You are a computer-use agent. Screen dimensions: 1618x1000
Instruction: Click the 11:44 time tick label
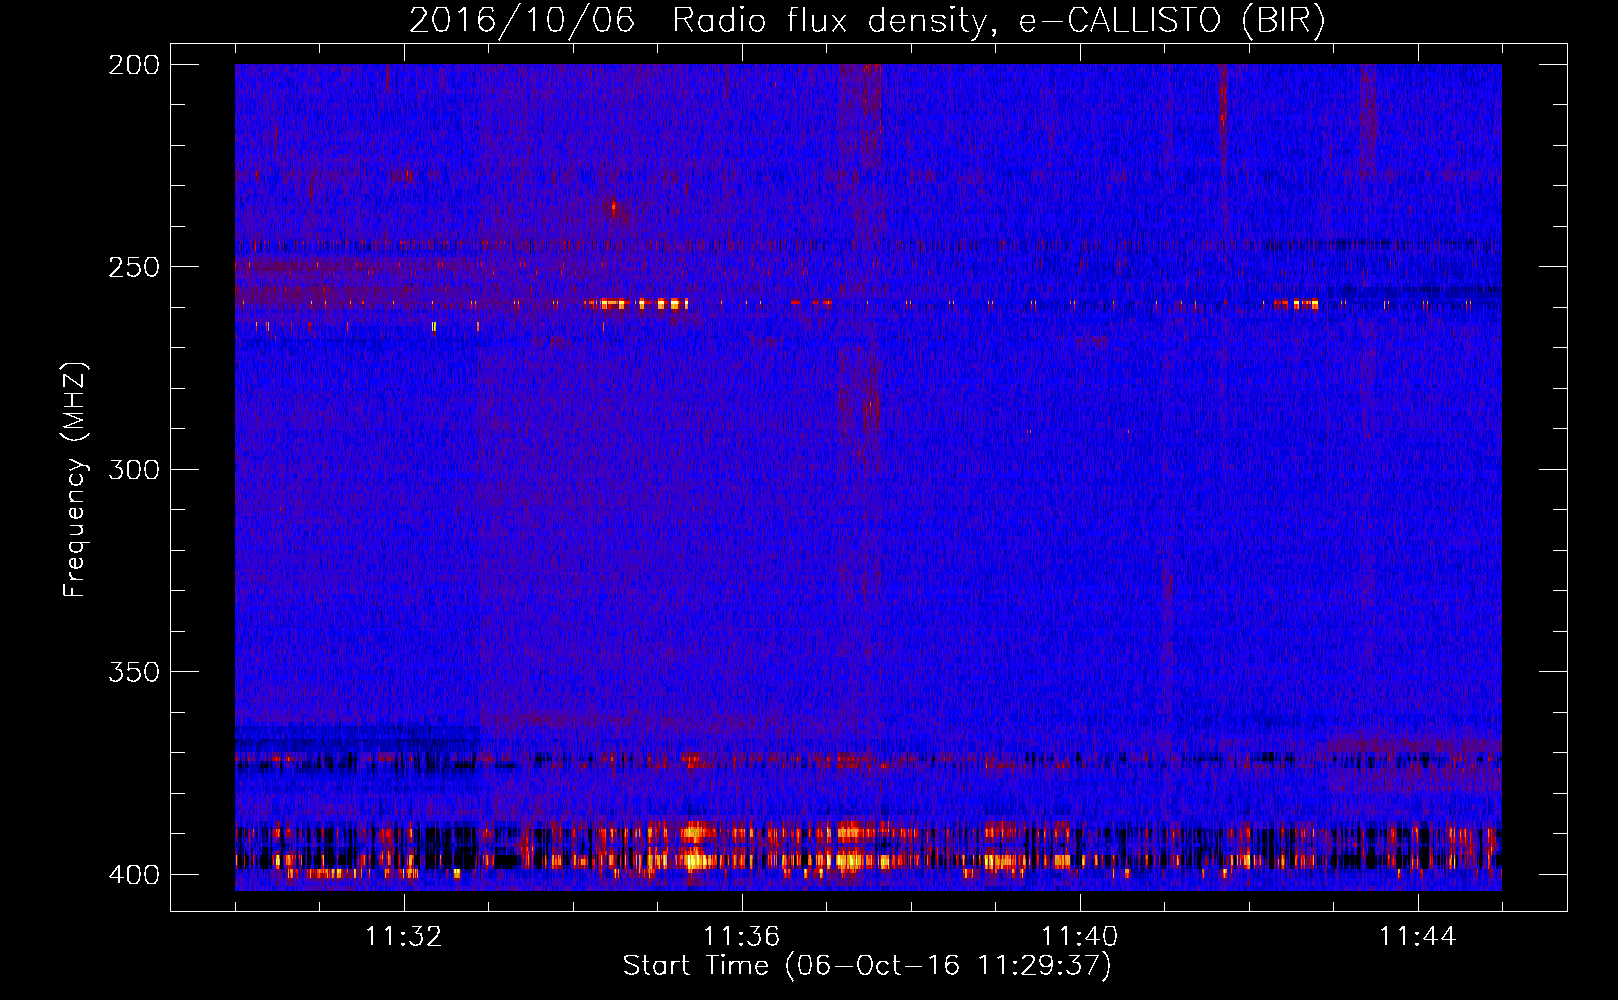click(x=1417, y=937)
